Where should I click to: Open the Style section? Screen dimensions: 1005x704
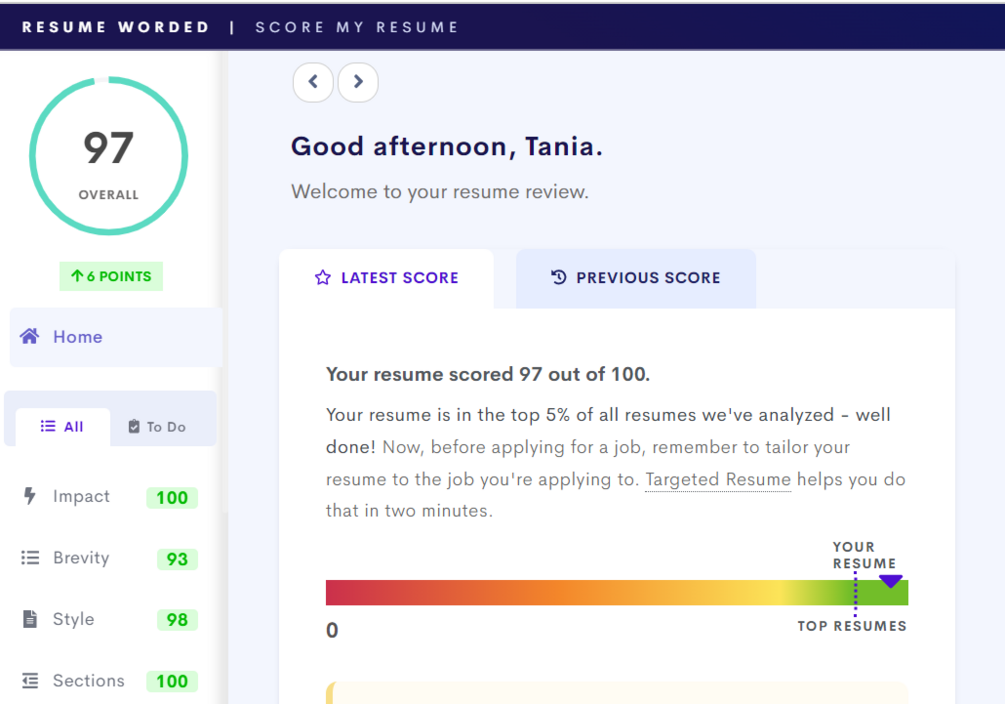point(109,619)
